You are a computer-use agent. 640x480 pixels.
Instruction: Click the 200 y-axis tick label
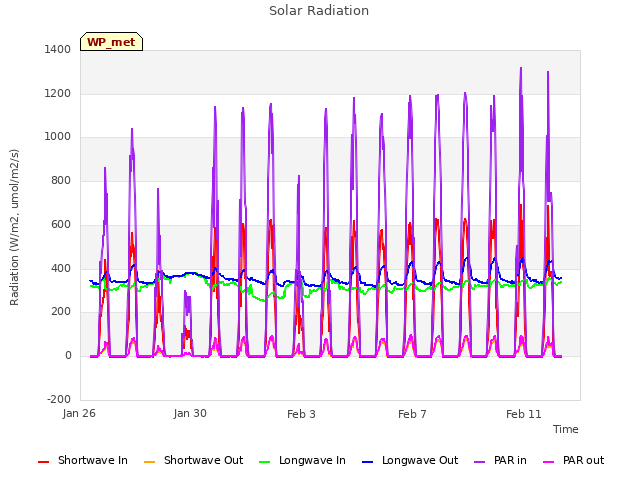click(61, 311)
